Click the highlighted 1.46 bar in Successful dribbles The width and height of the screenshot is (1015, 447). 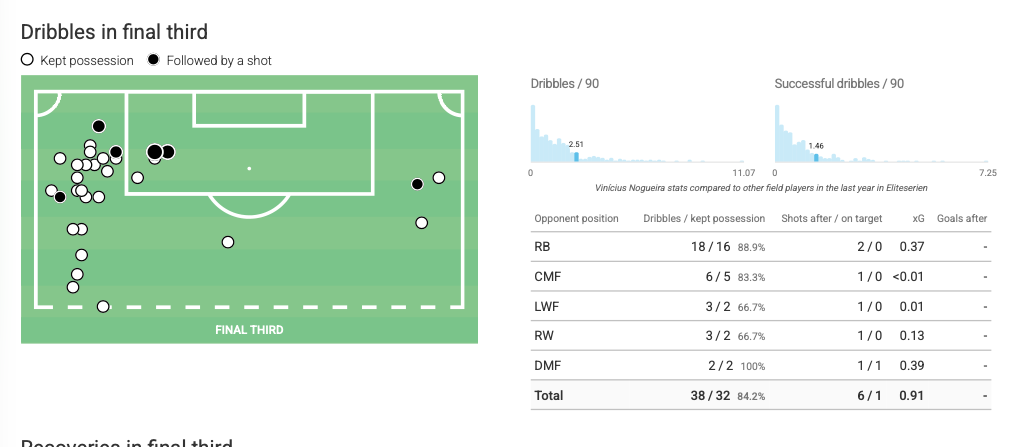pos(816,157)
